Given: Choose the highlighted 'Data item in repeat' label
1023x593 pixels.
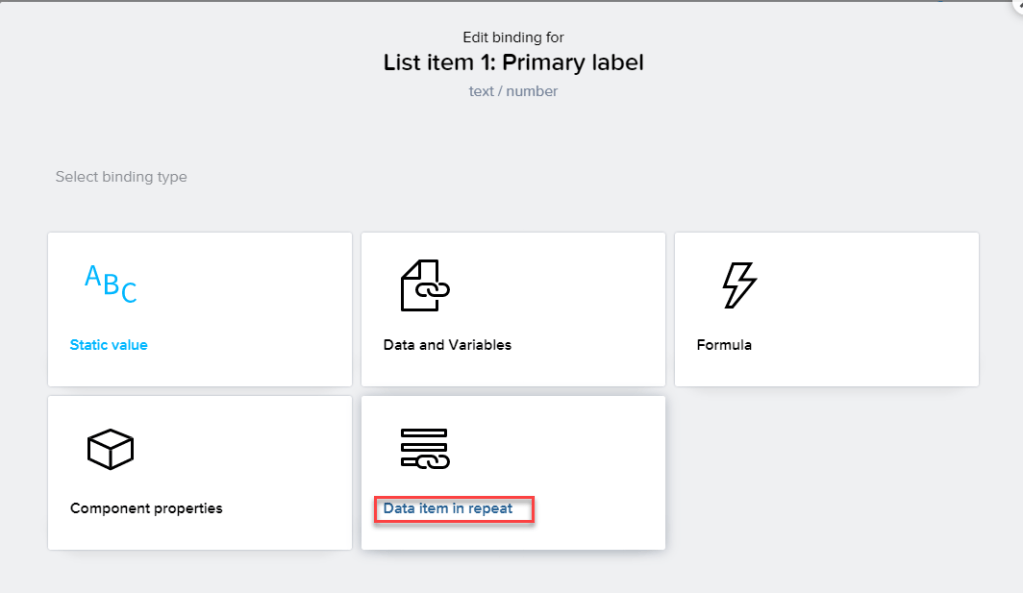Looking at the screenshot, I should (x=448, y=509).
